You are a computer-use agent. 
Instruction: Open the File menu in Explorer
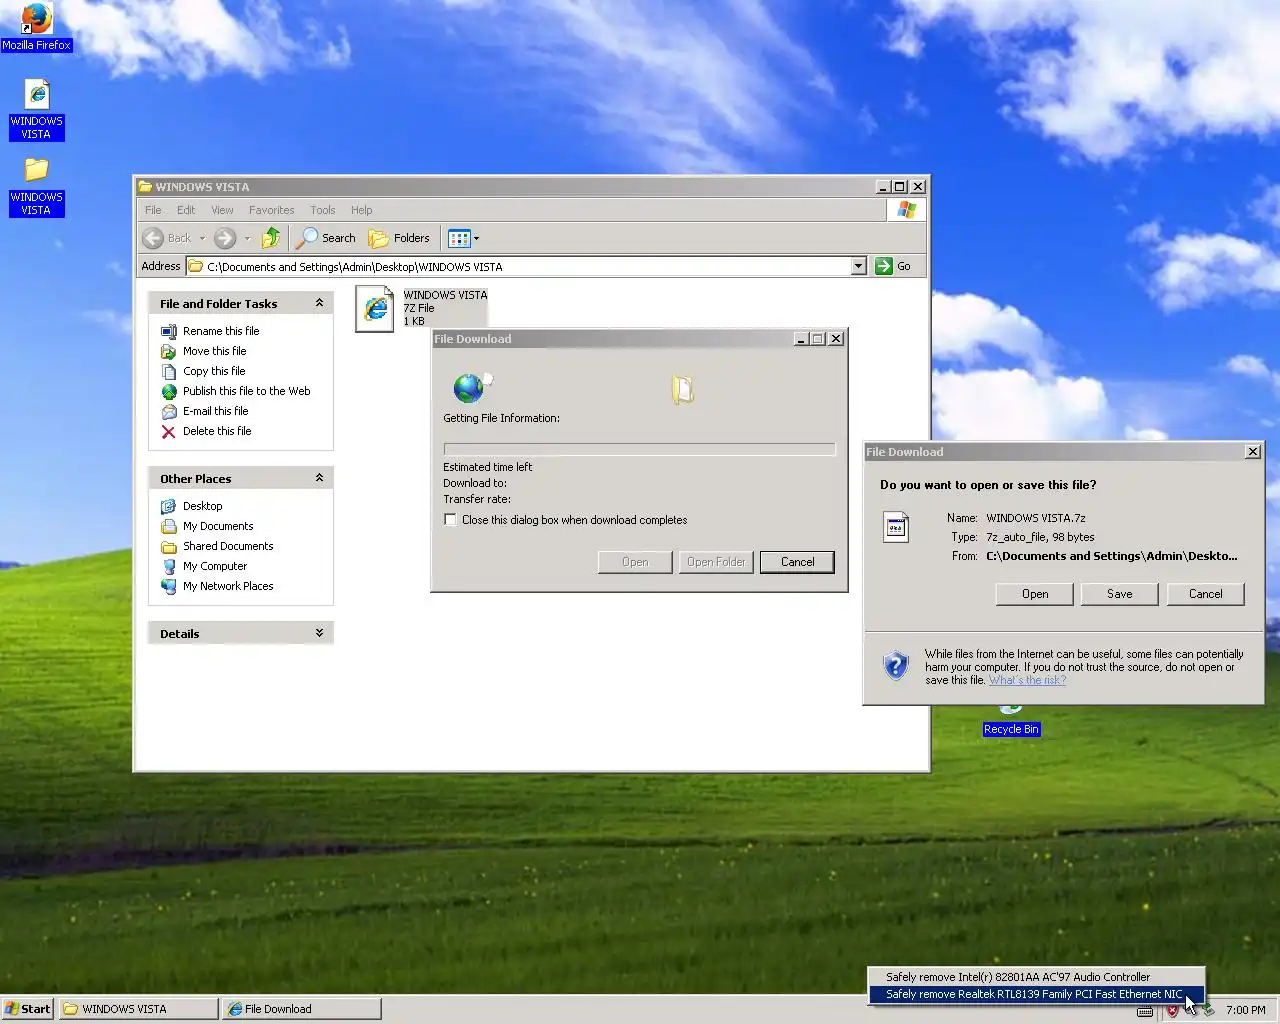pos(153,210)
